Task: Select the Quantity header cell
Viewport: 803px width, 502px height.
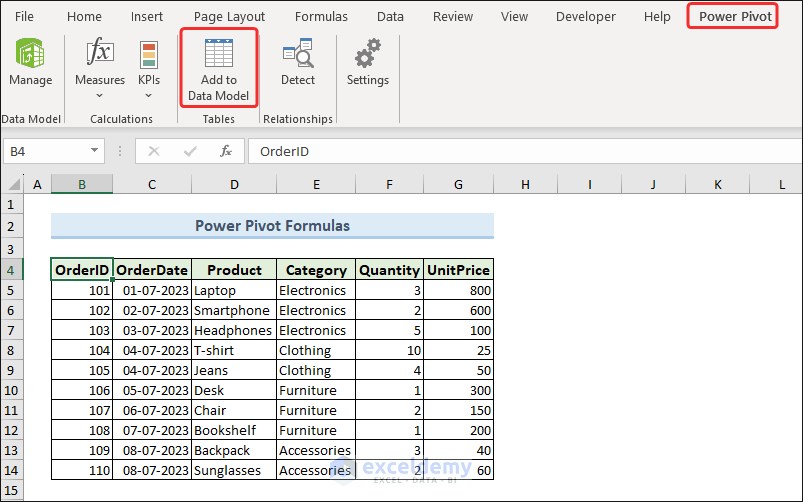Action: (x=390, y=269)
